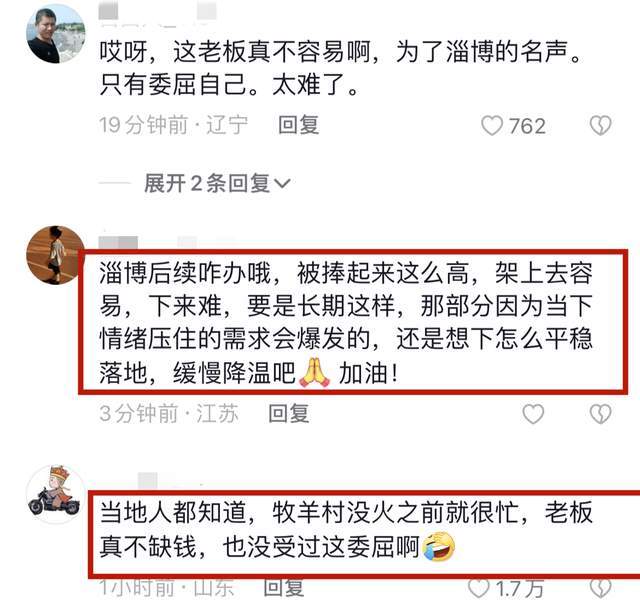This screenshot has width=640, height=603.
Task: Like the comment with 762 likes
Action: 492,125
